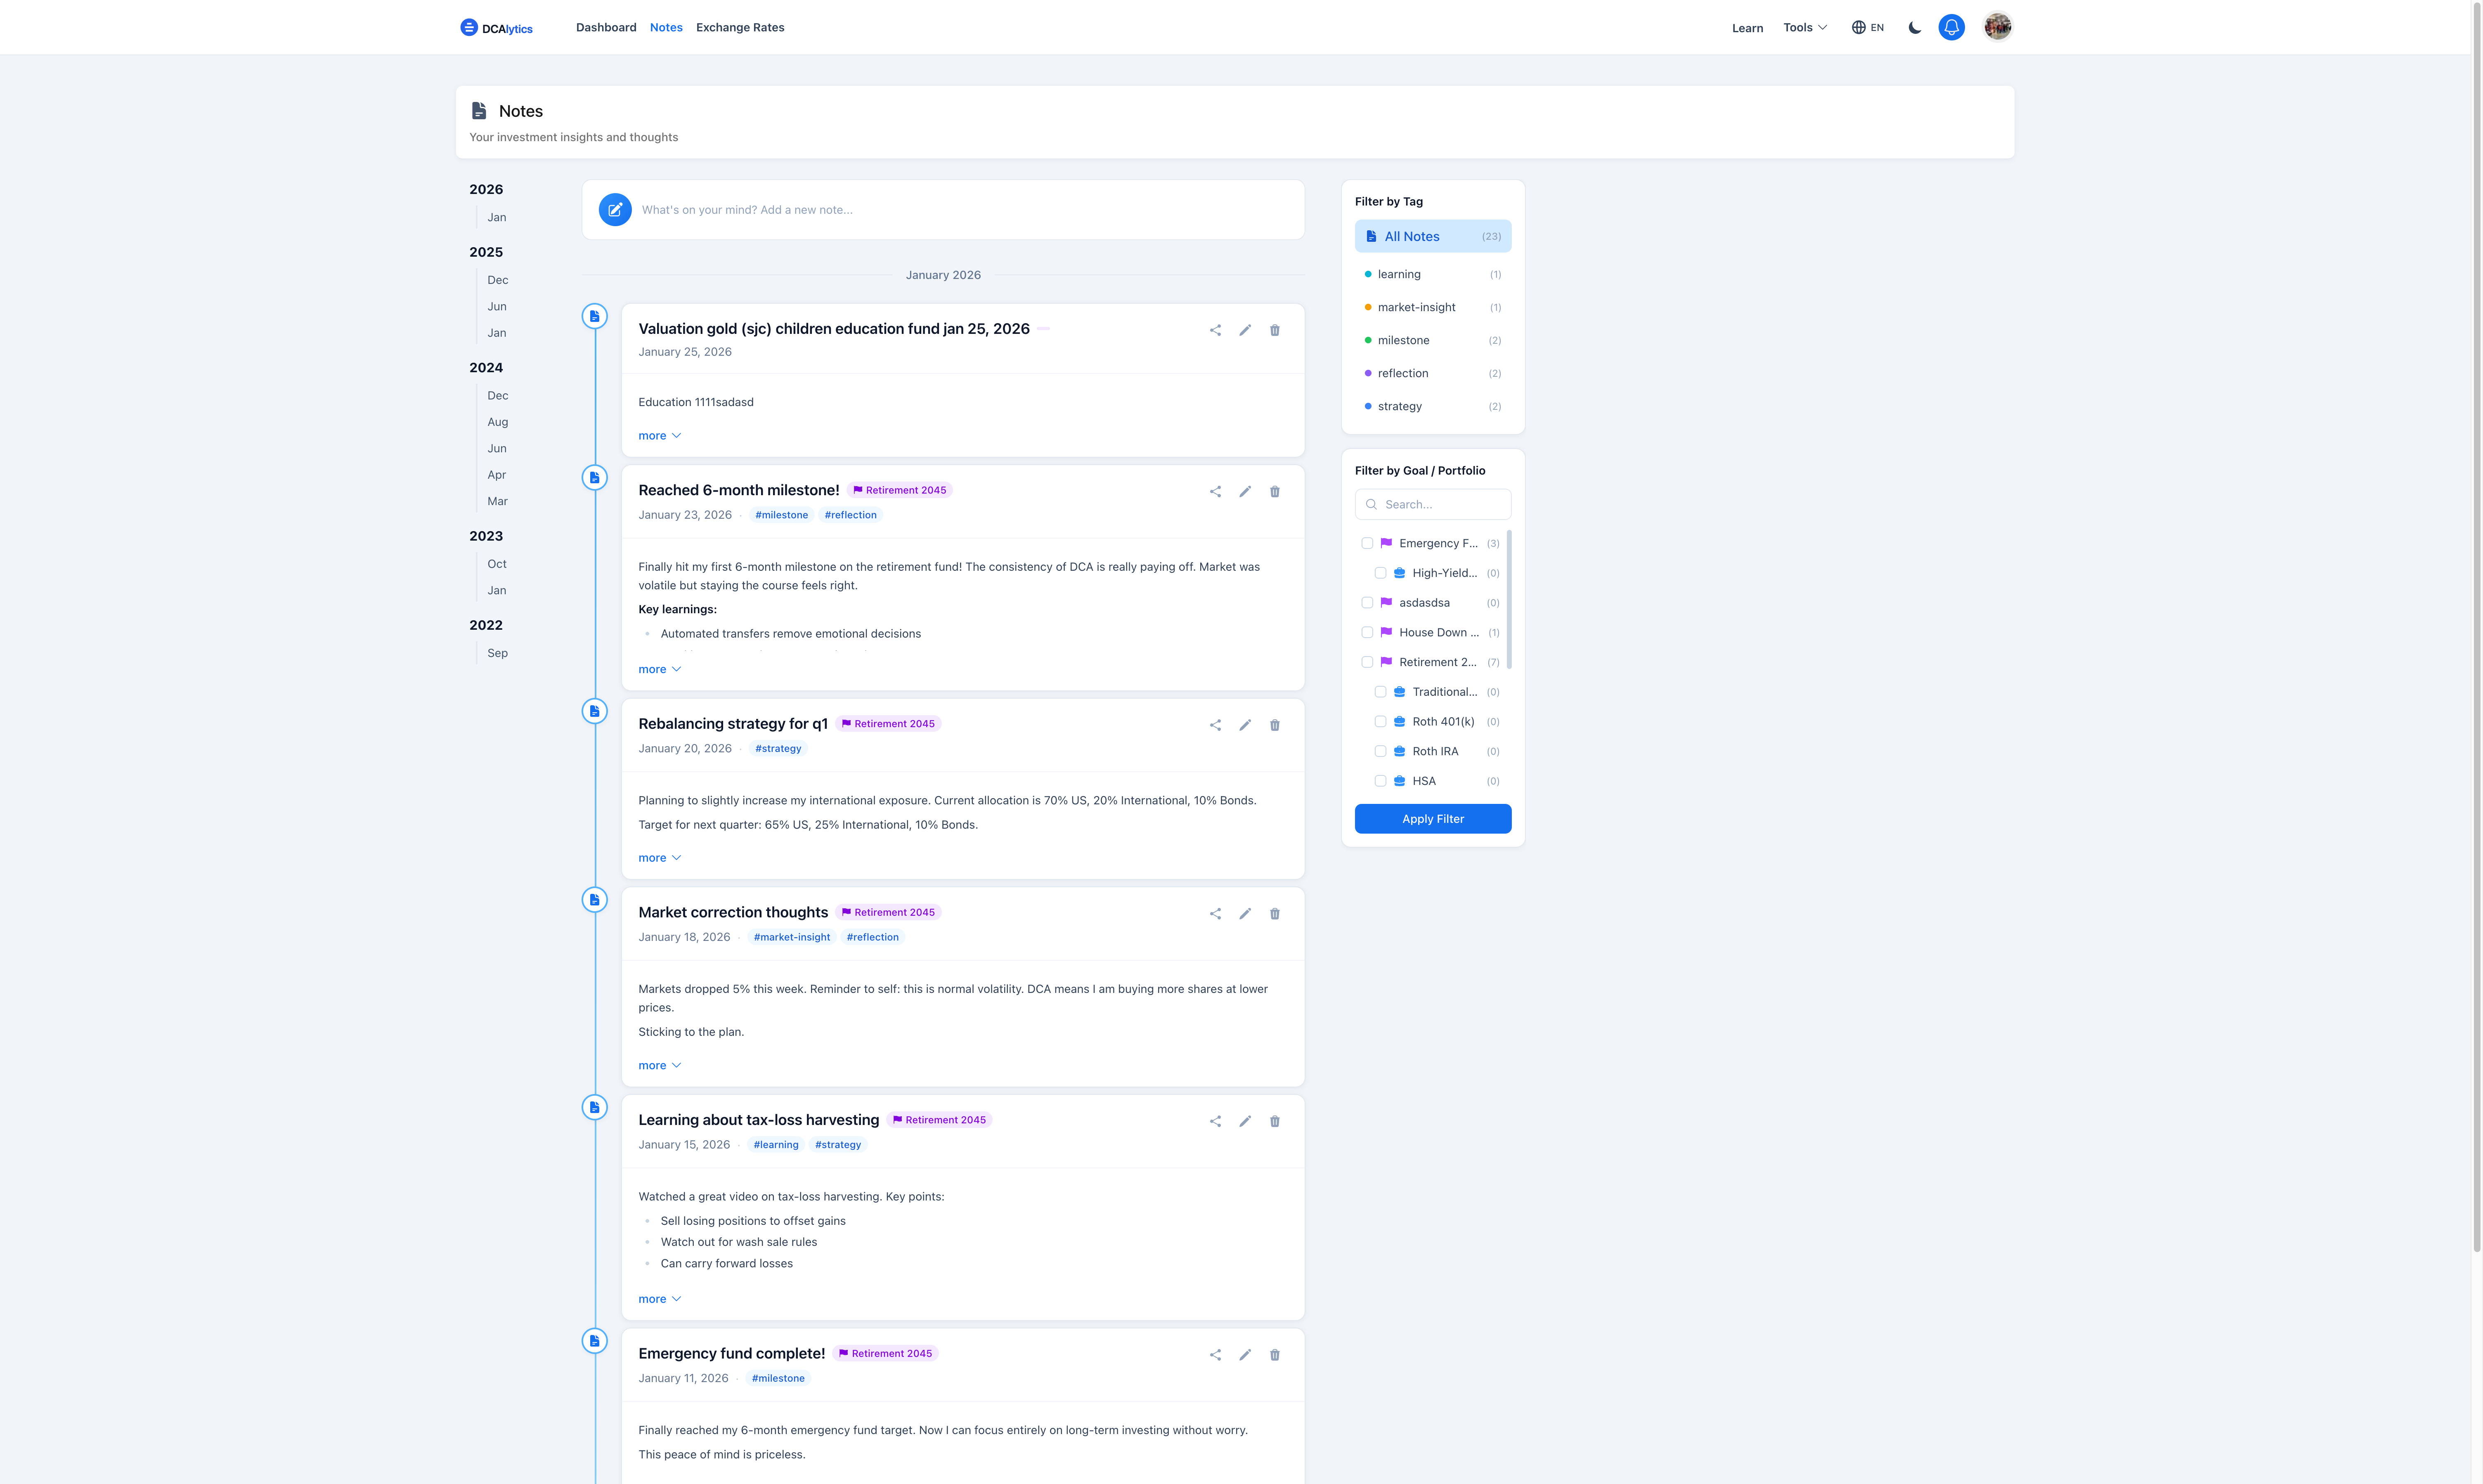2483x1484 pixels.
Task: Expand the Market correction thoughts note
Action: coord(659,1065)
